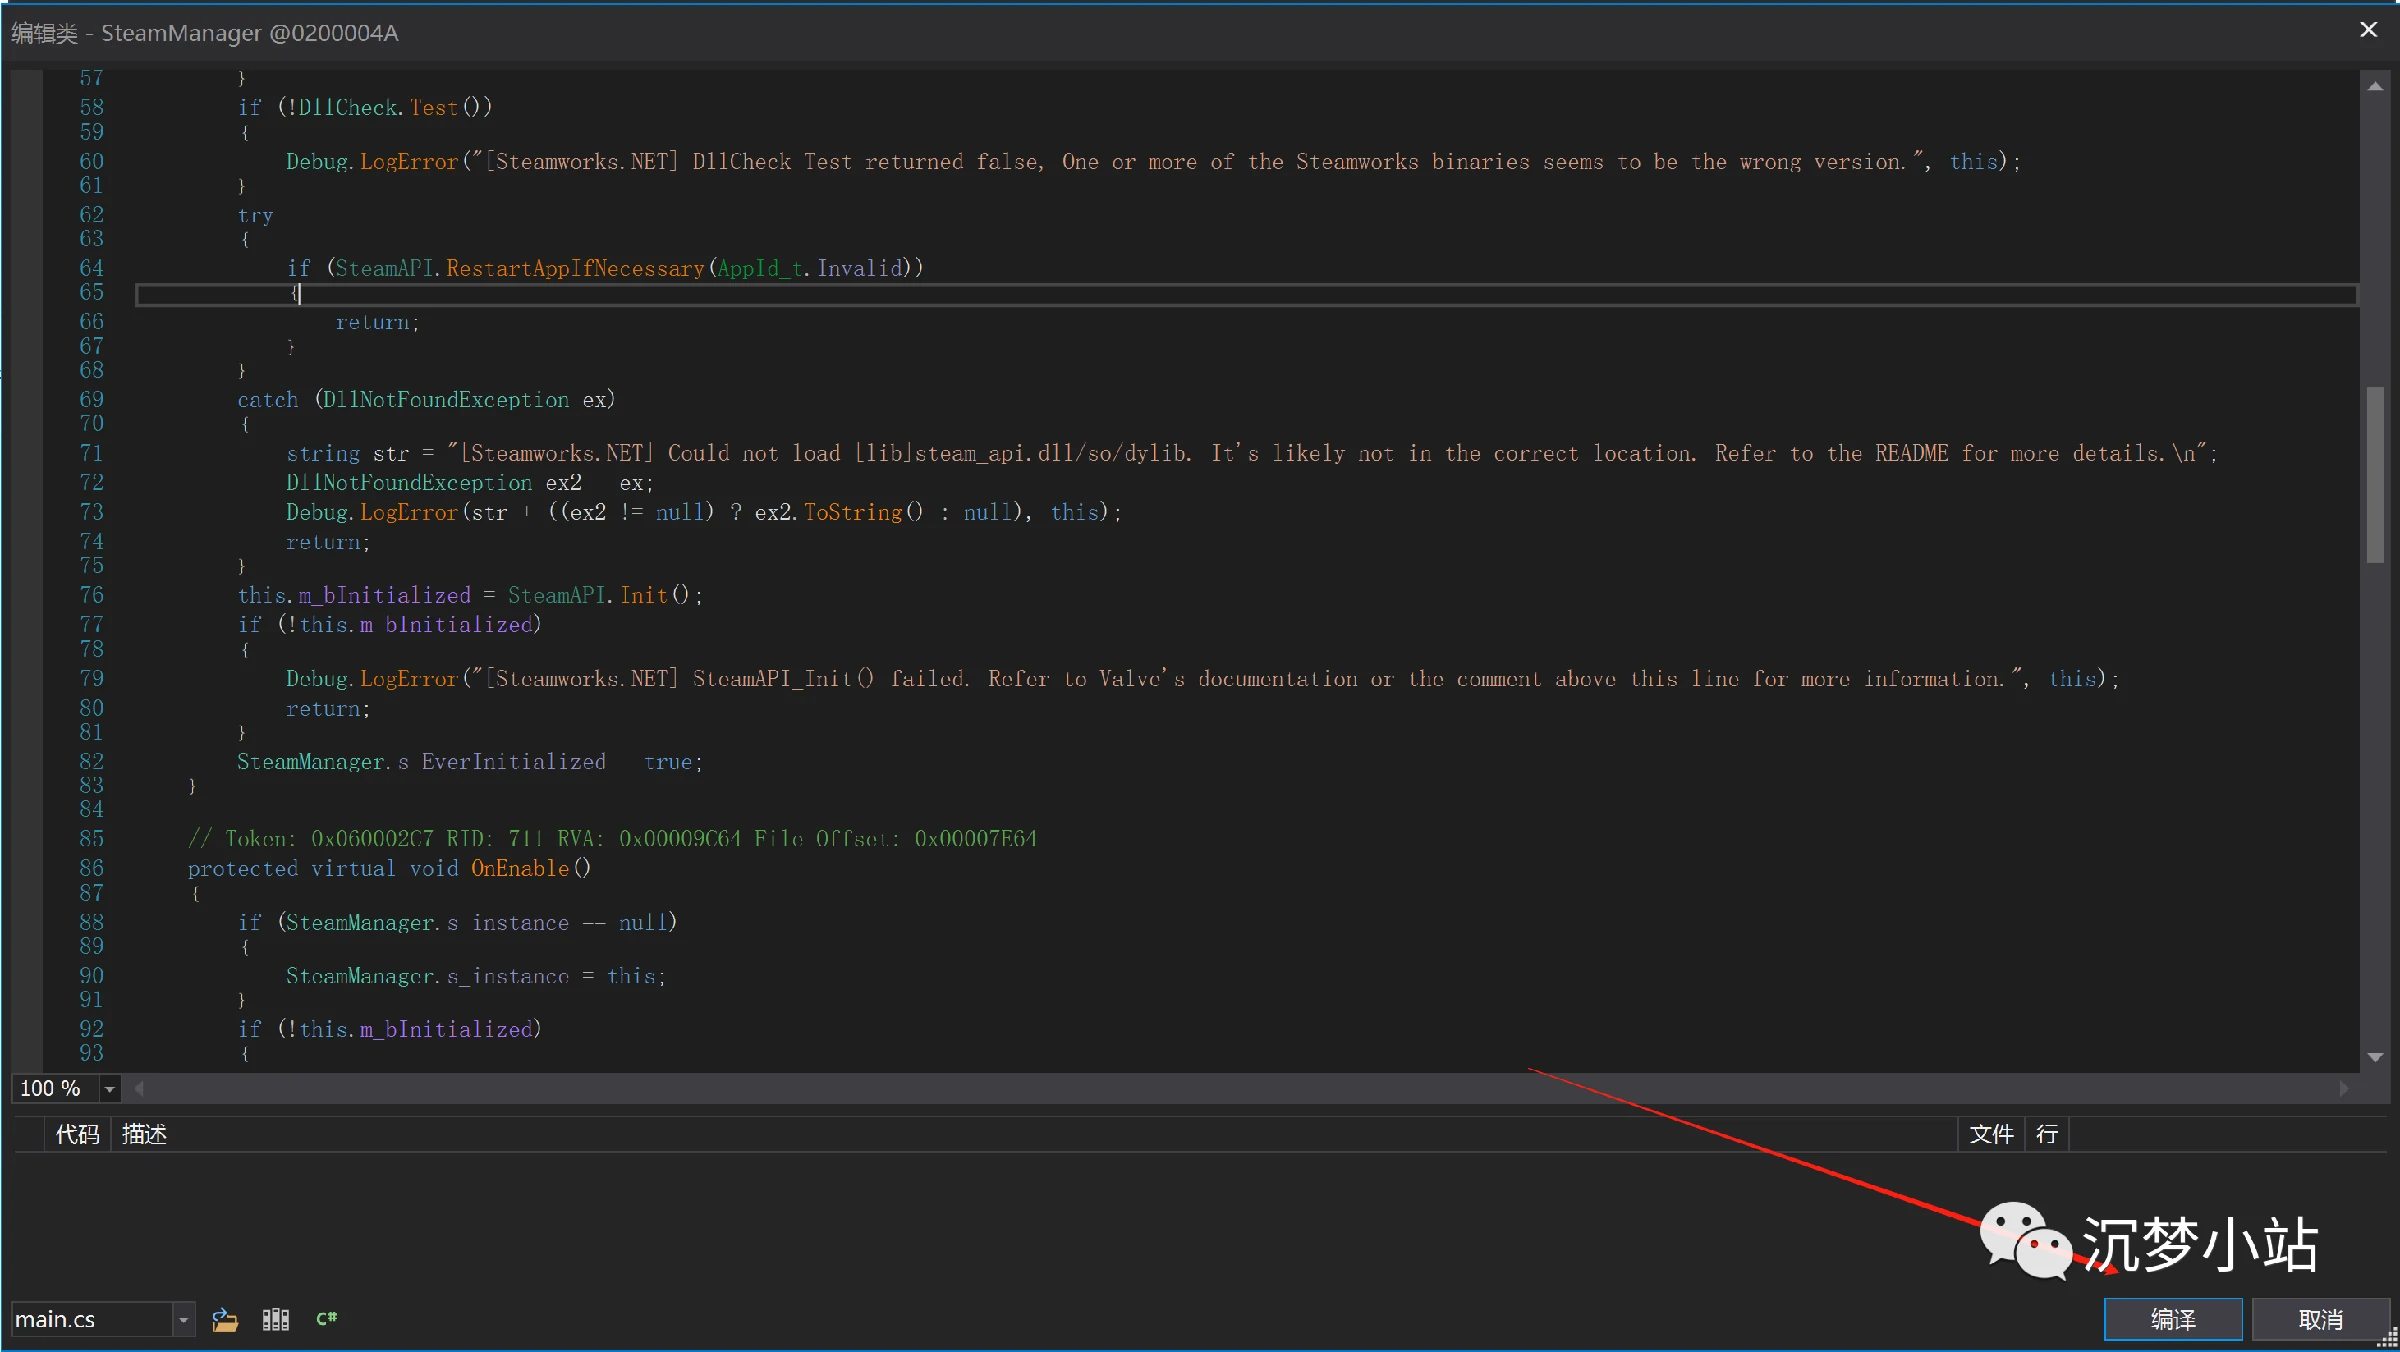Open the 100 % zoom dropdown

tap(110, 1089)
